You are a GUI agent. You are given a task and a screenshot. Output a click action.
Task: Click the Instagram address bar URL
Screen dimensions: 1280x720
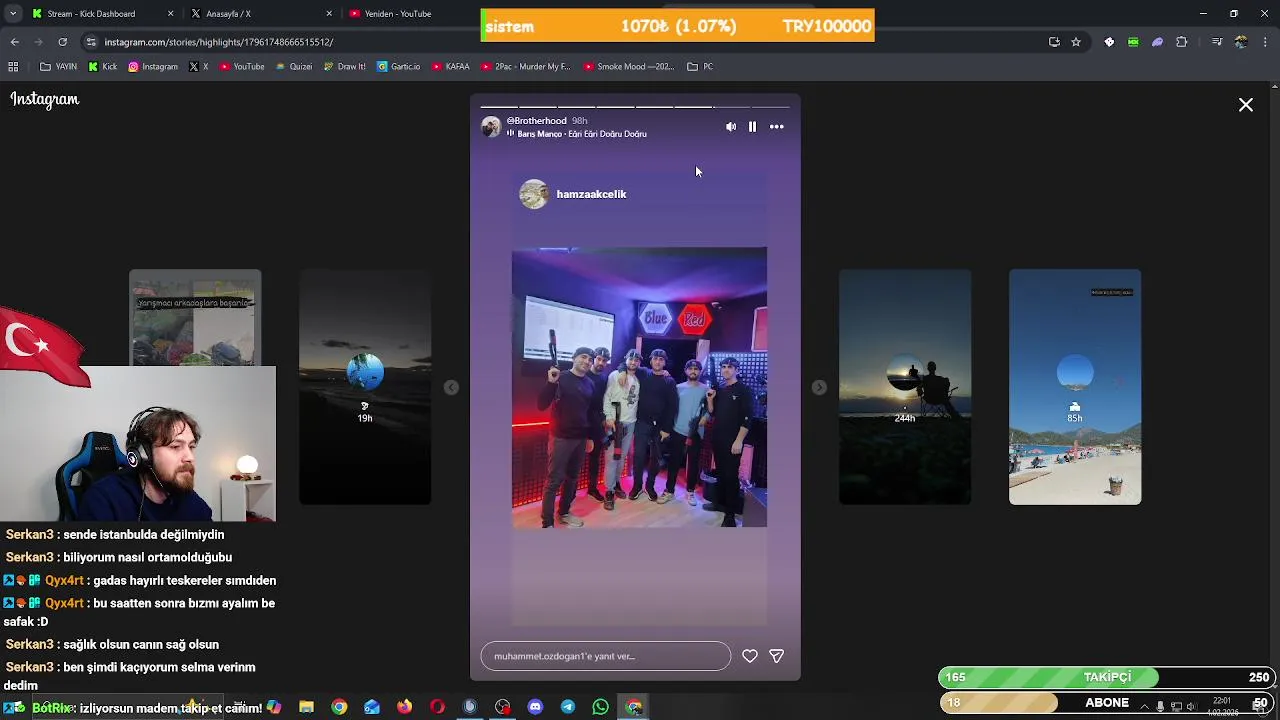tap(219, 42)
